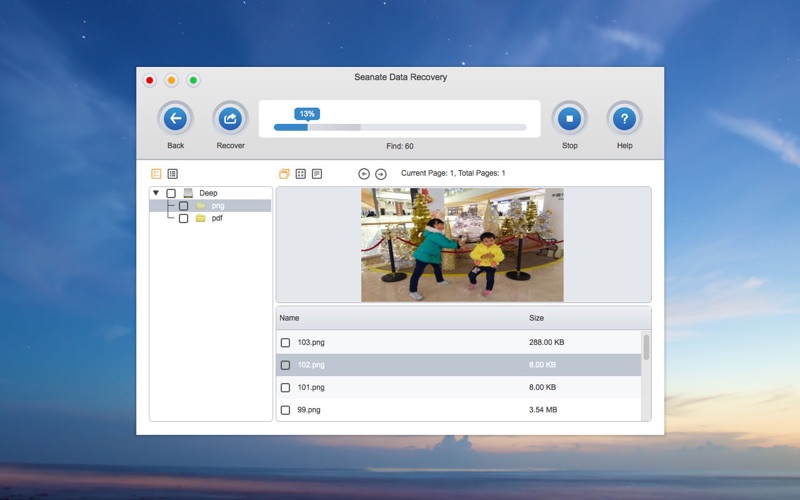This screenshot has height=500, width=800.
Task: Tick the pdf folder checkbox
Action: point(183,218)
